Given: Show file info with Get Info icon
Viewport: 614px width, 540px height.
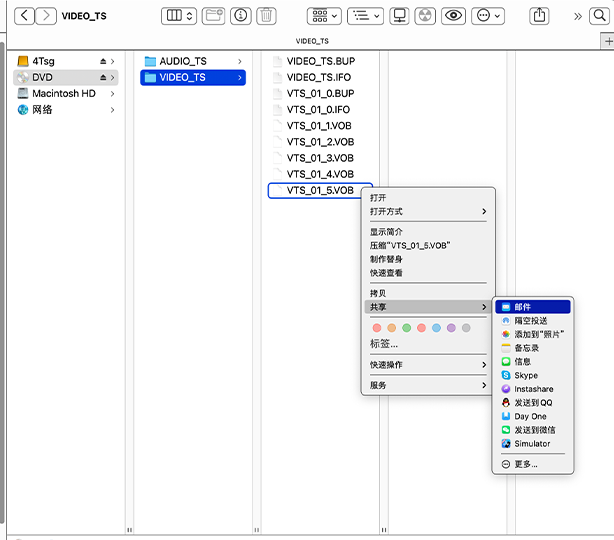Looking at the screenshot, I should pos(240,16).
